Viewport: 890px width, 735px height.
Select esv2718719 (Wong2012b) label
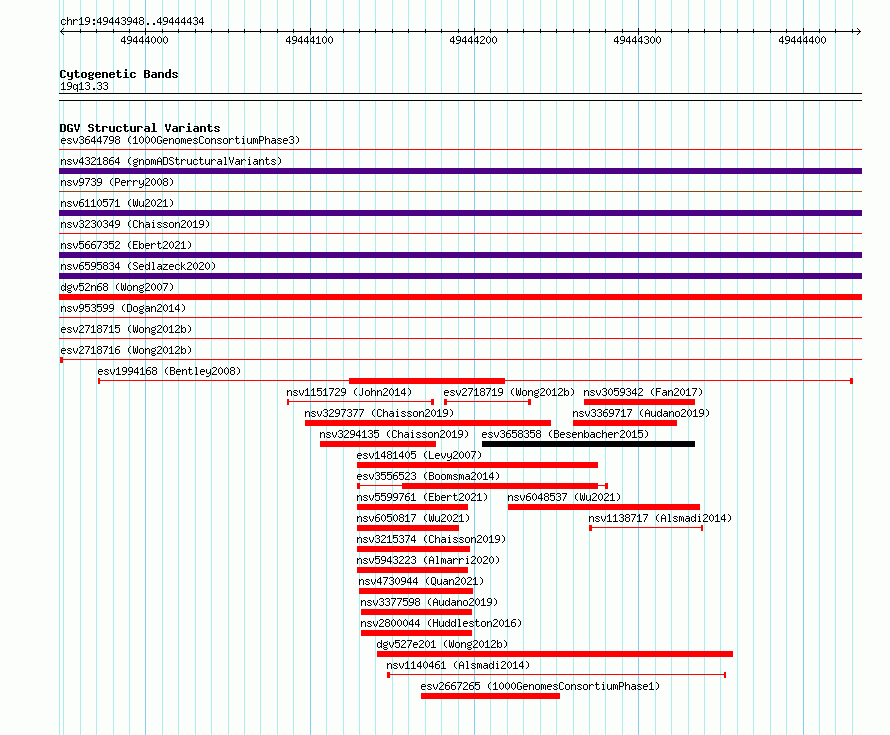tap(509, 392)
